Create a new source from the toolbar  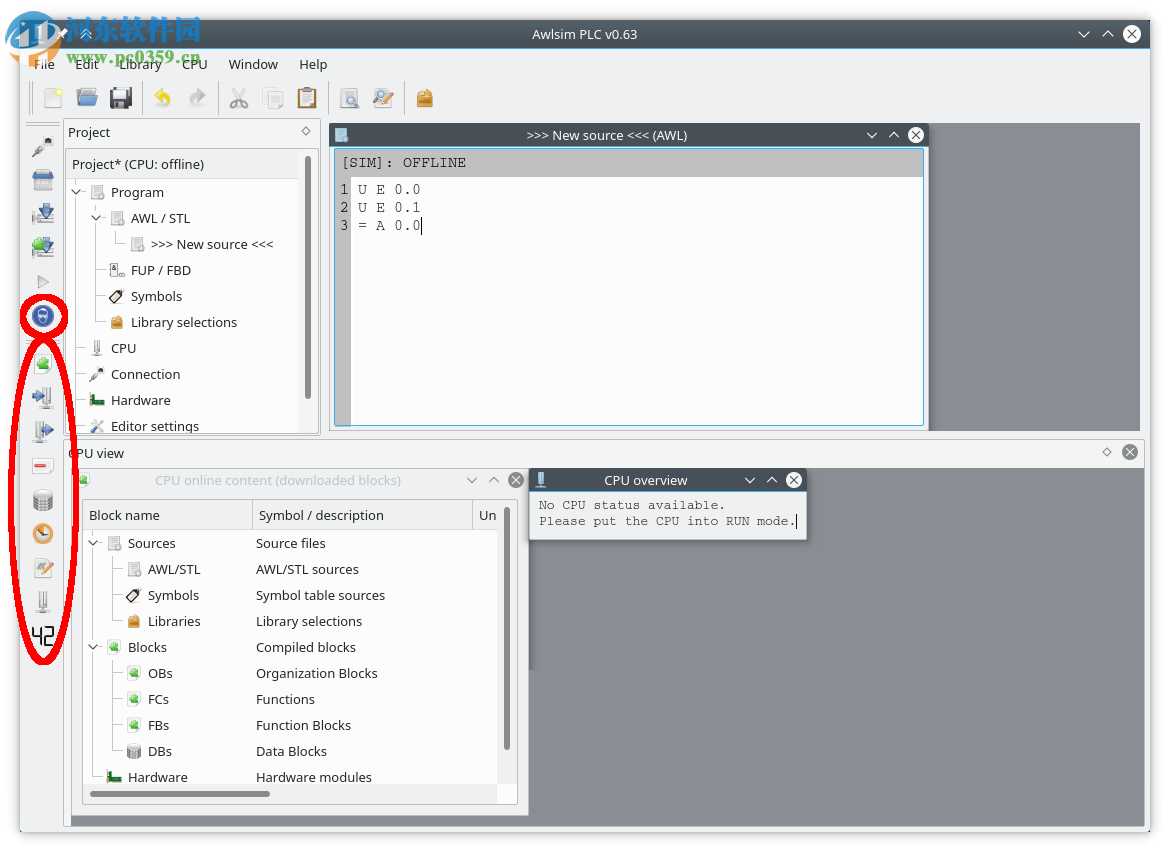(x=51, y=97)
